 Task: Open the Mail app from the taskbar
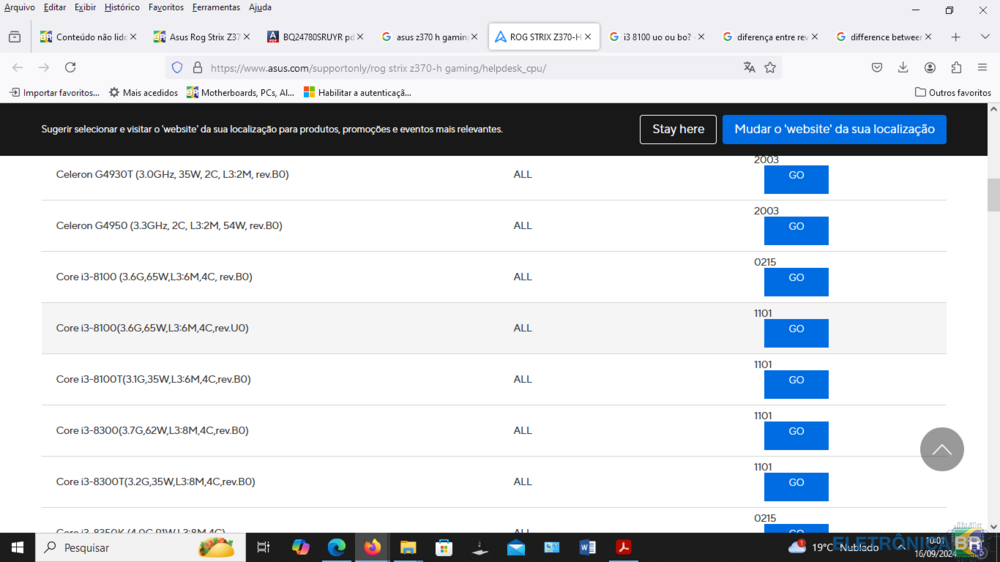click(516, 547)
